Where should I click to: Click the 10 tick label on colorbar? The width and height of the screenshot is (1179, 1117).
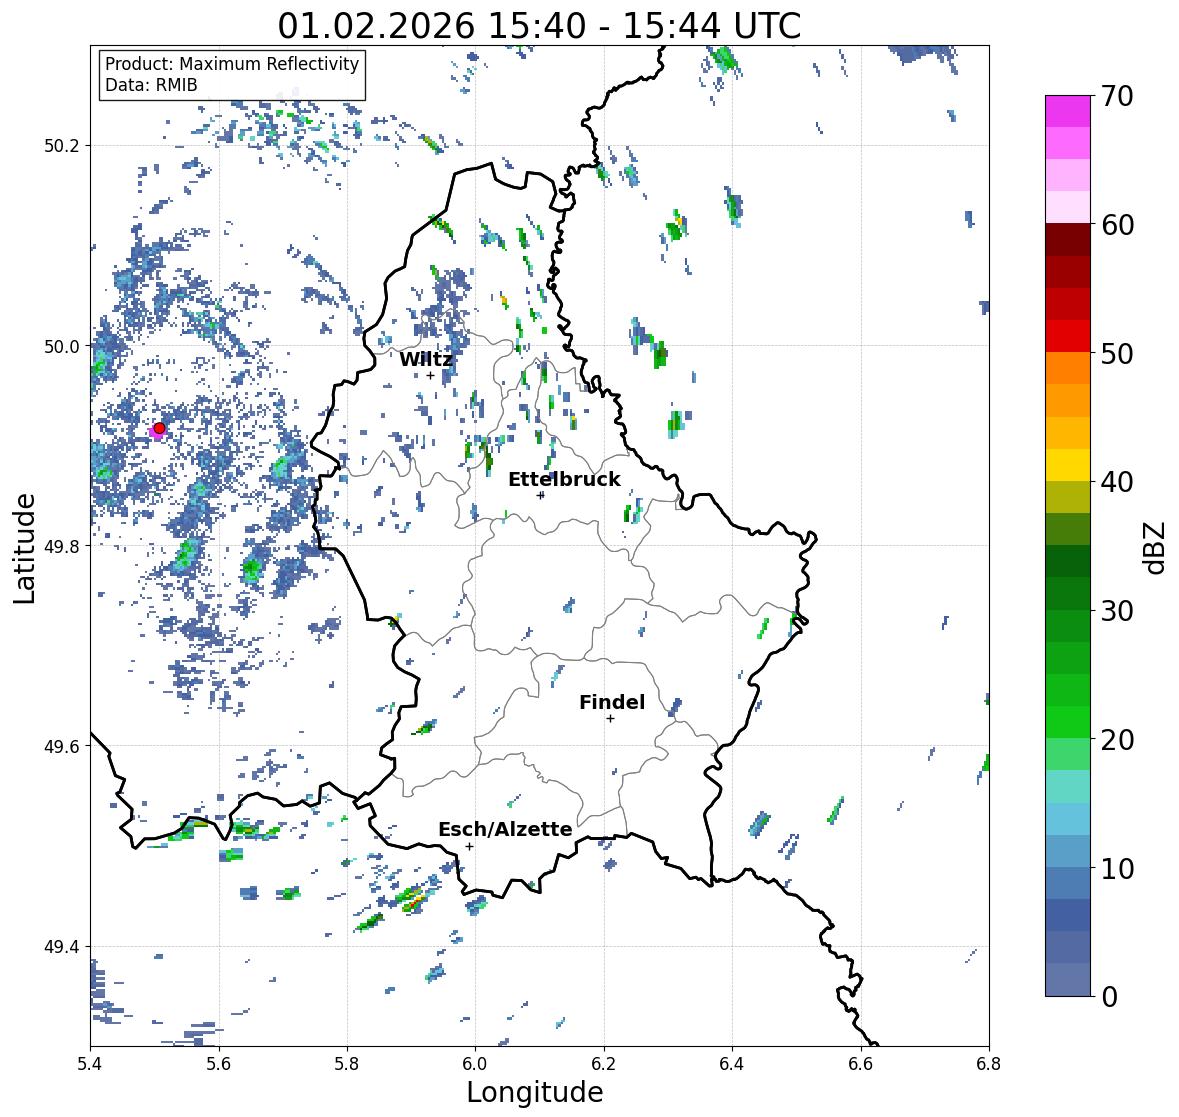1117,868
